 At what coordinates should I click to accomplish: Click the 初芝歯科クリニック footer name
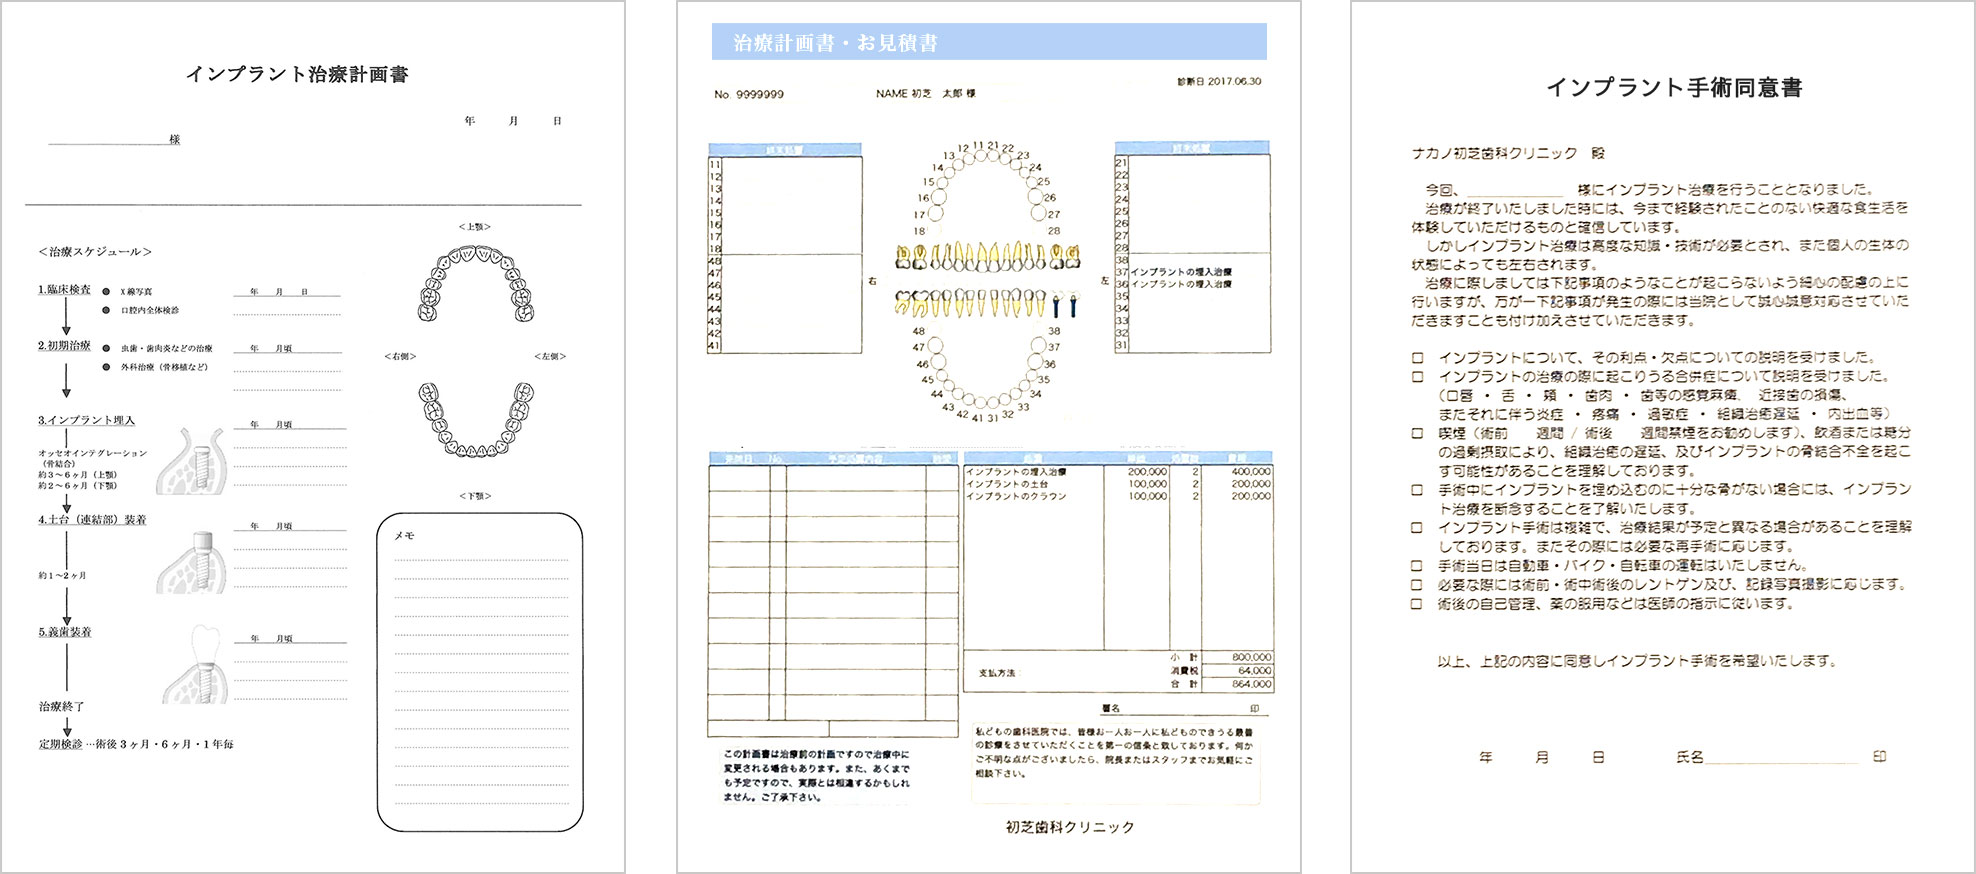point(1070,827)
